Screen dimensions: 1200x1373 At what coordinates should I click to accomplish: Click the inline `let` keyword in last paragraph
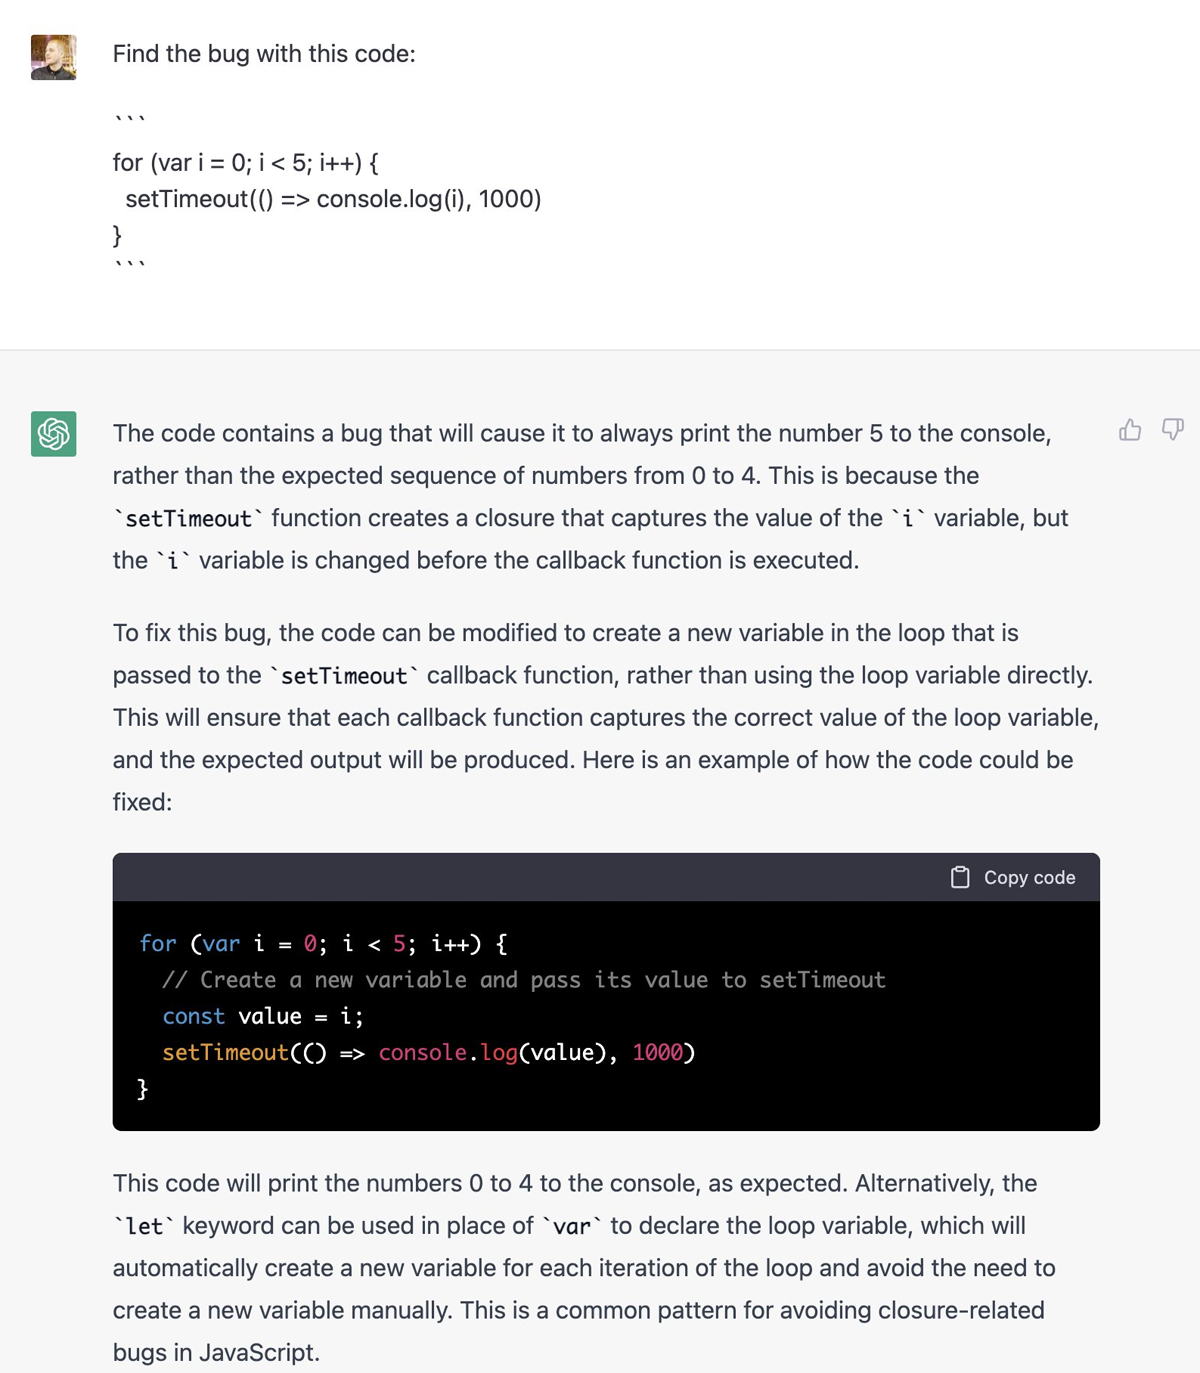coord(144,1226)
